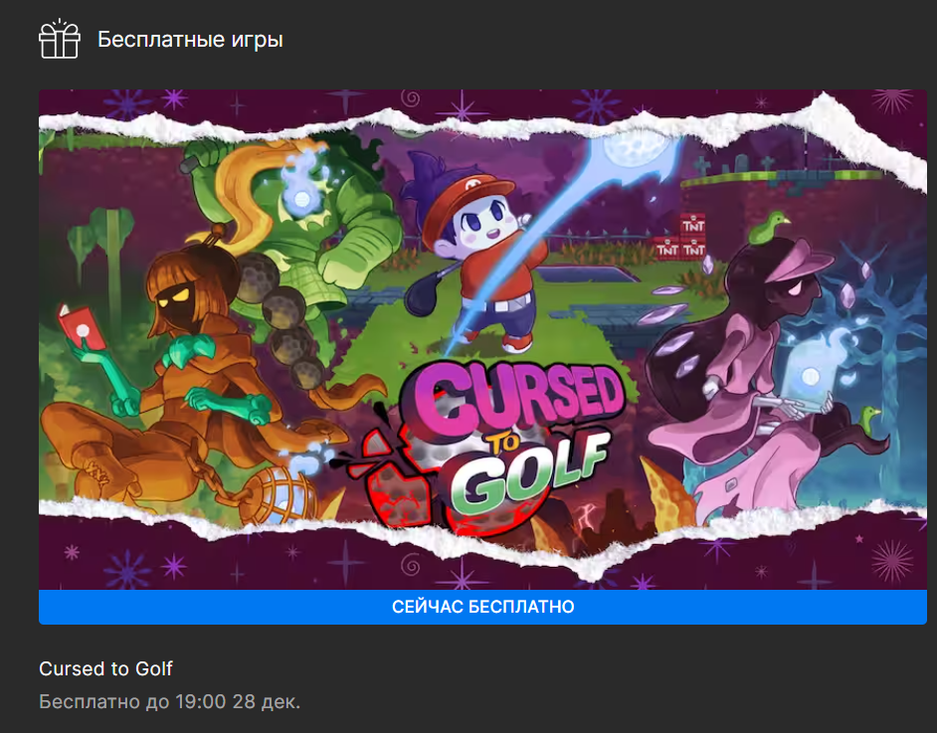Select the Бесплатно до 19:00 28 дек. text
Viewport: 937px width, 733px height.
click(x=170, y=701)
